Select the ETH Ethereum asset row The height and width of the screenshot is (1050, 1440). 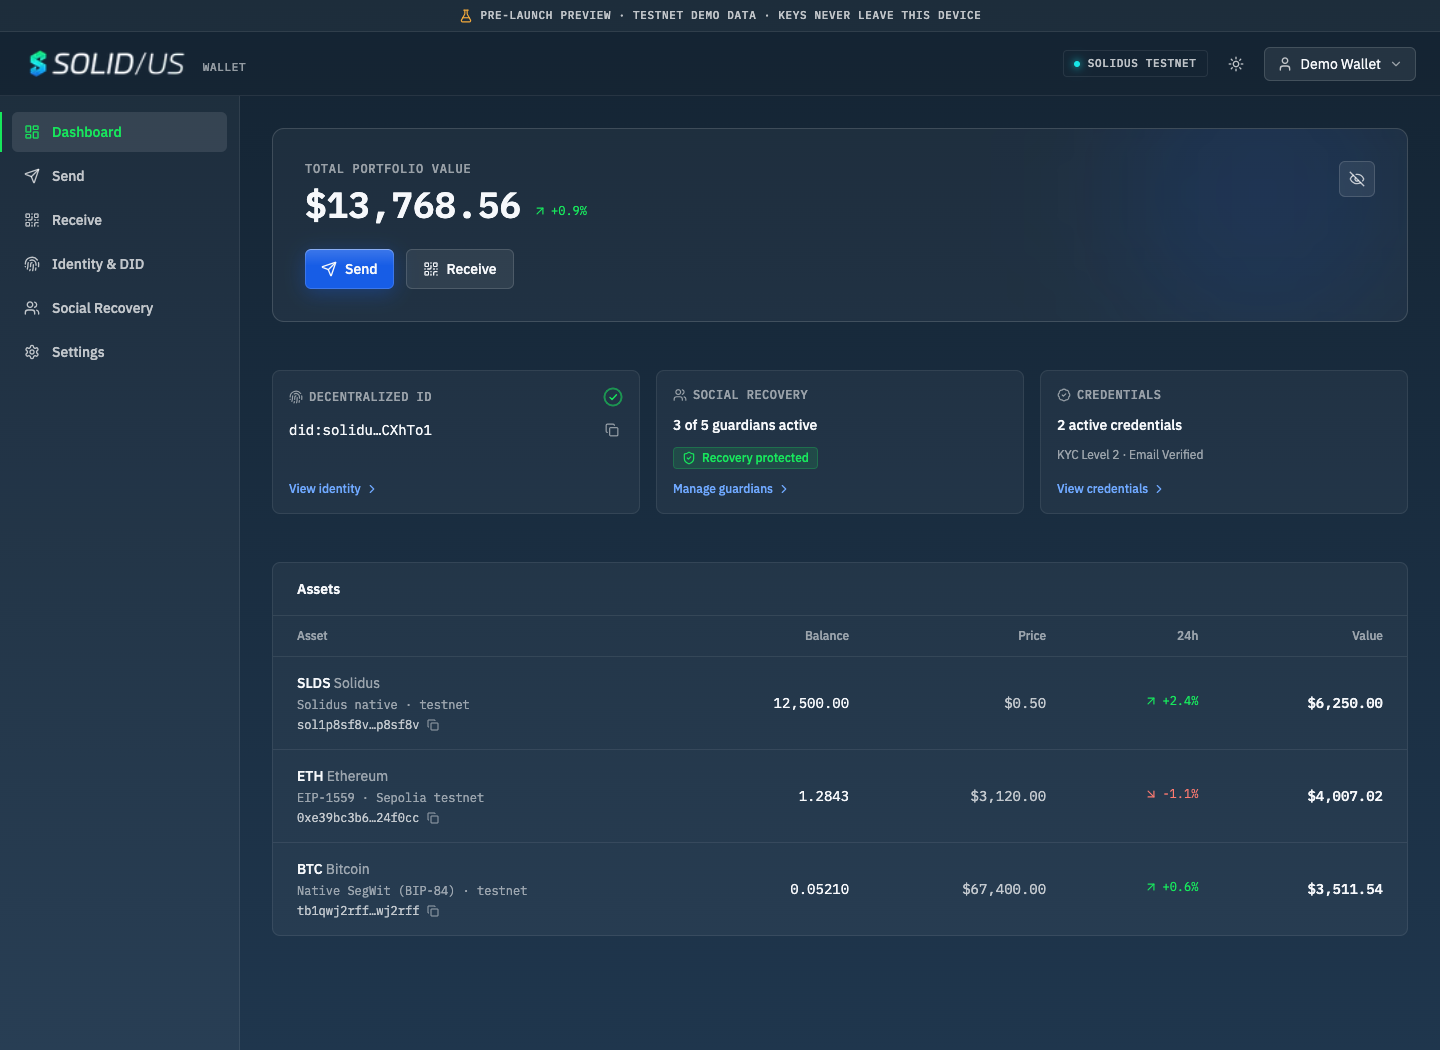pyautogui.click(x=840, y=796)
